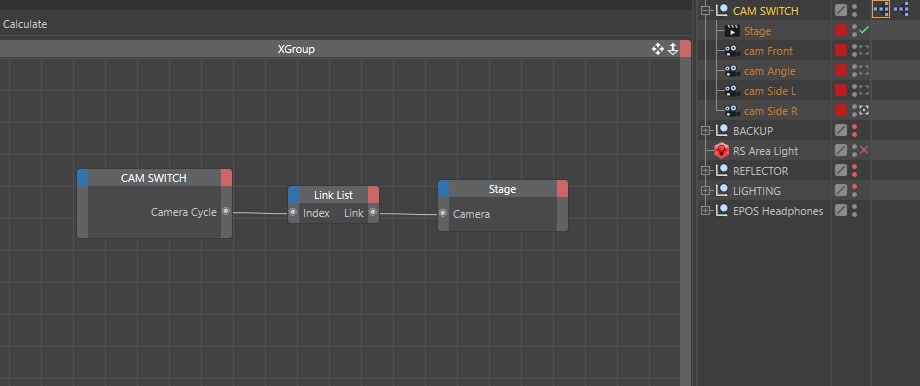Viewport: 920px width, 386px height.
Task: Click the Camera Cycle output port
Action: (226, 212)
